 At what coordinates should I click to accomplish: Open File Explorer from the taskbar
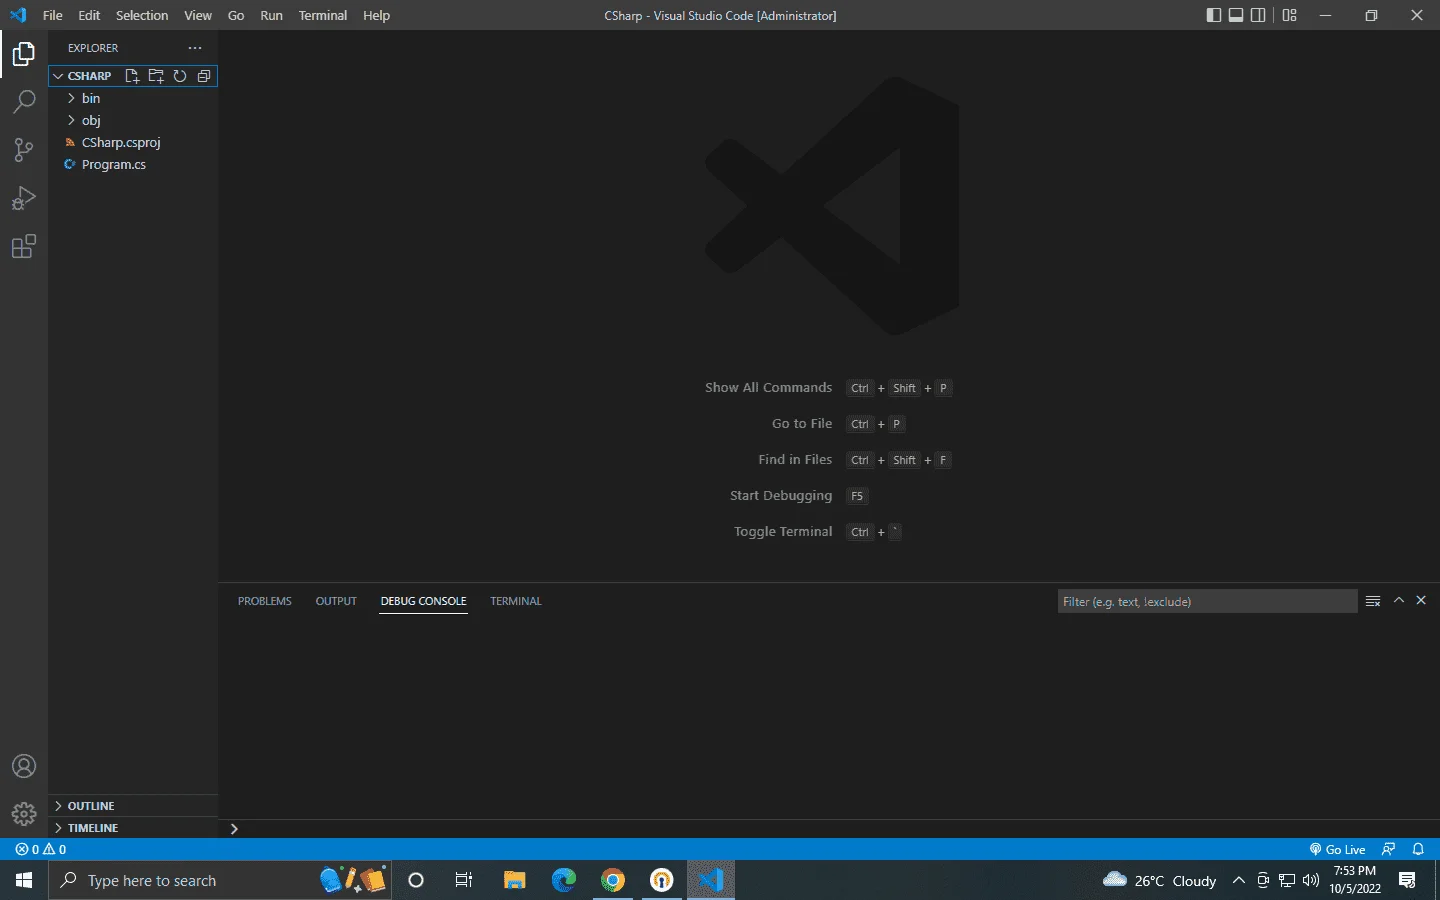click(514, 880)
